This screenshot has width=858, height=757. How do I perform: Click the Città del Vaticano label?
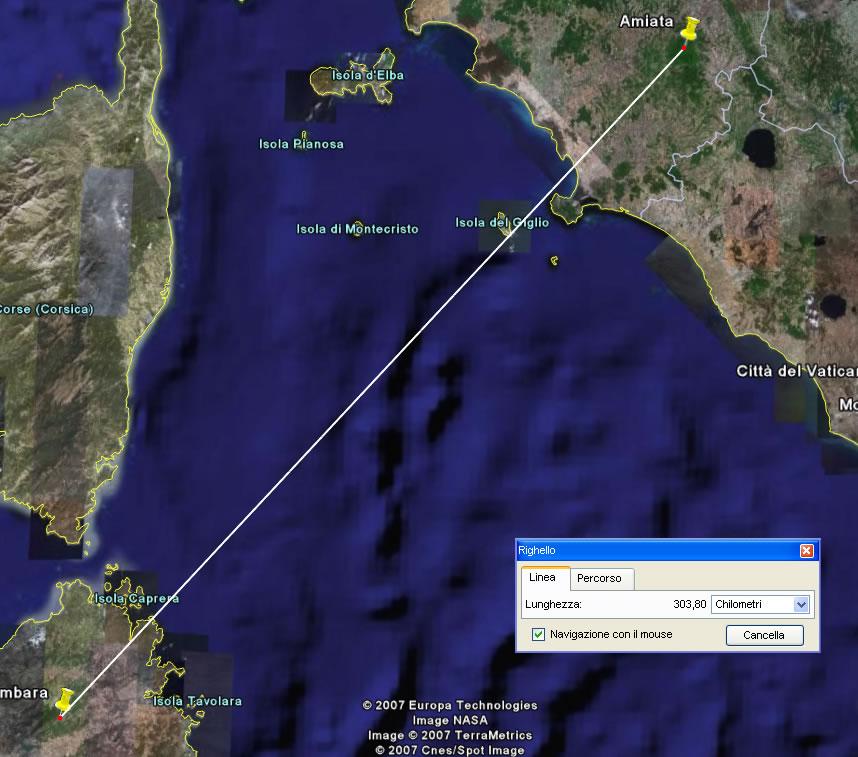tap(797, 371)
